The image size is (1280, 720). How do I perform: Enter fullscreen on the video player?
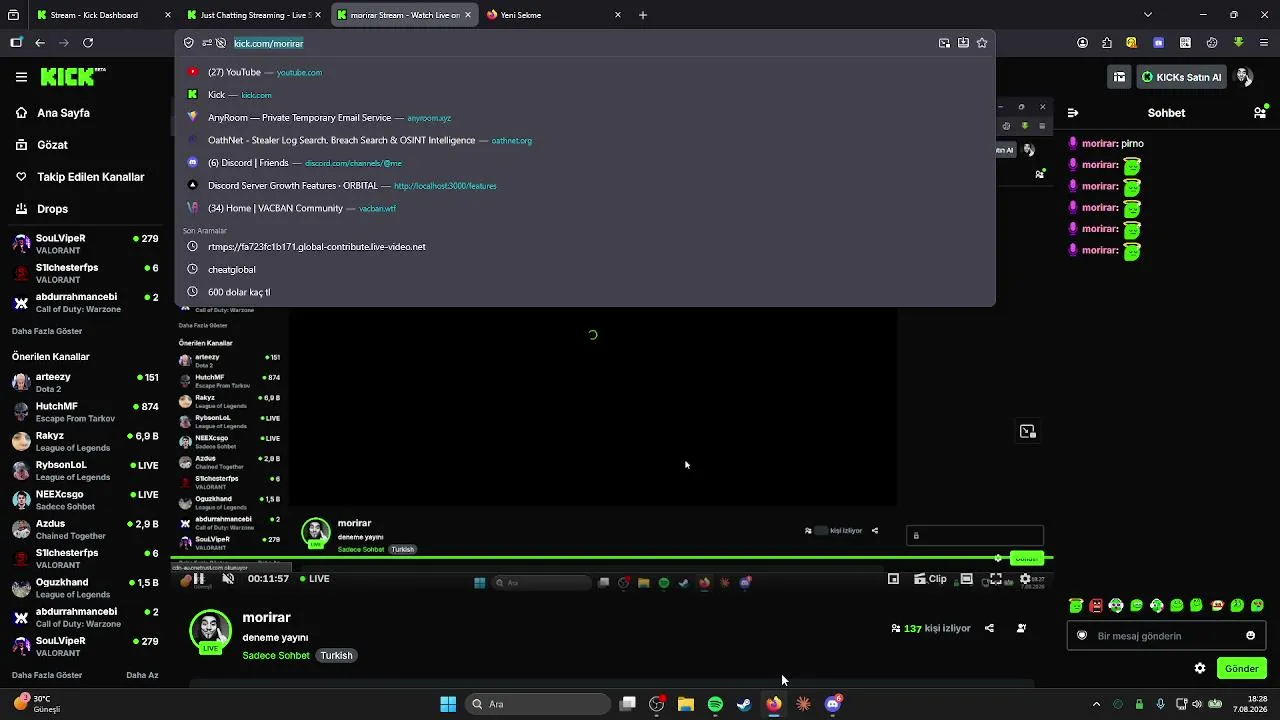pyautogui.click(x=996, y=579)
